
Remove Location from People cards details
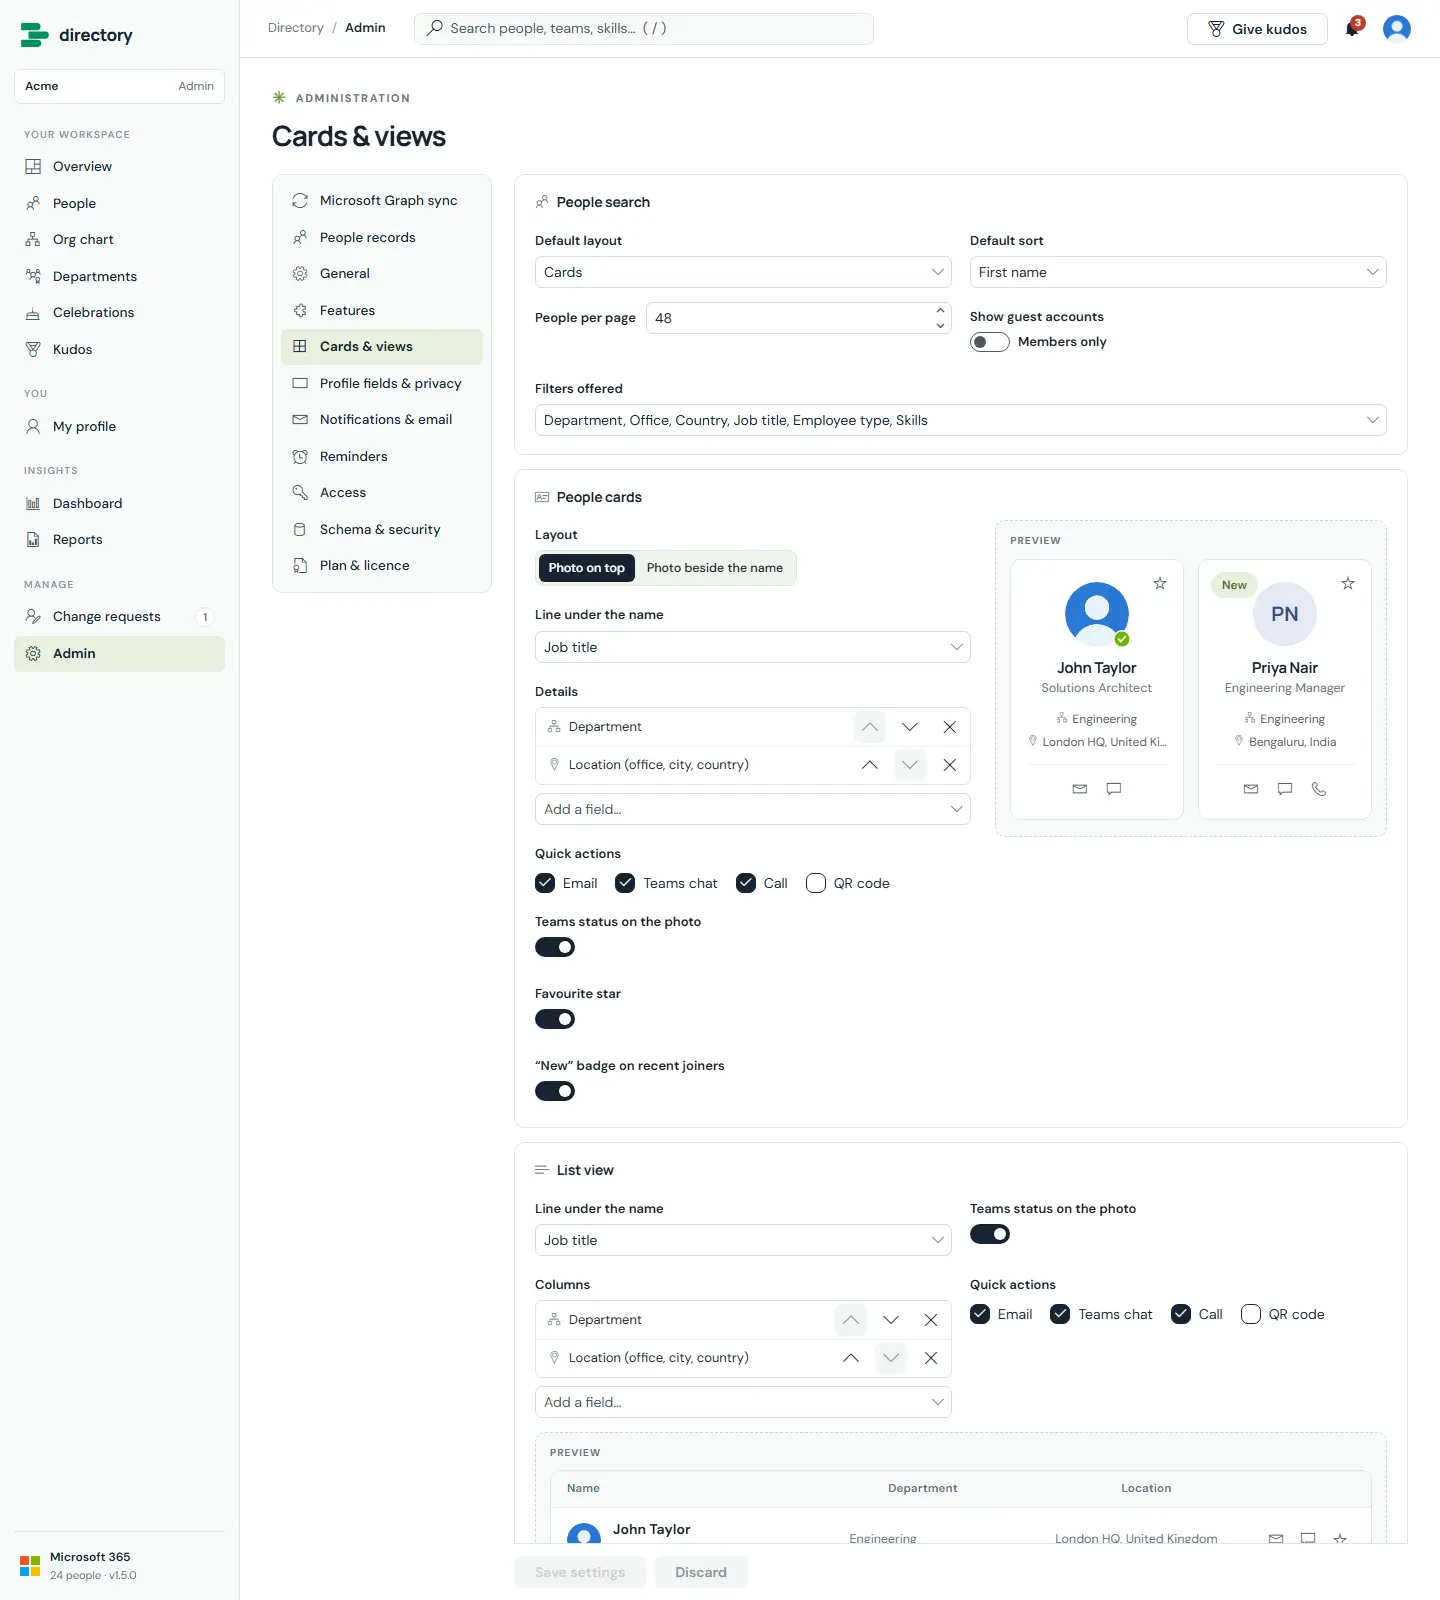click(950, 765)
